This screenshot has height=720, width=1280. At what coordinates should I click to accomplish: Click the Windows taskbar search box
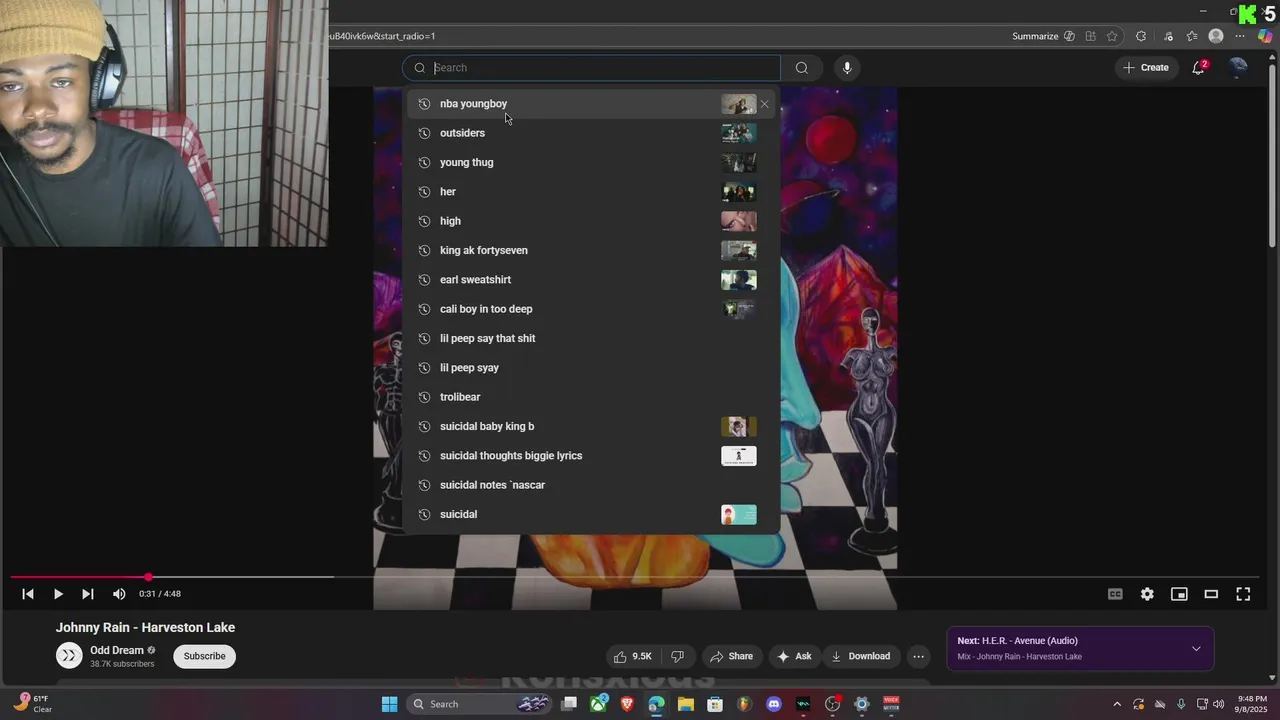480,704
